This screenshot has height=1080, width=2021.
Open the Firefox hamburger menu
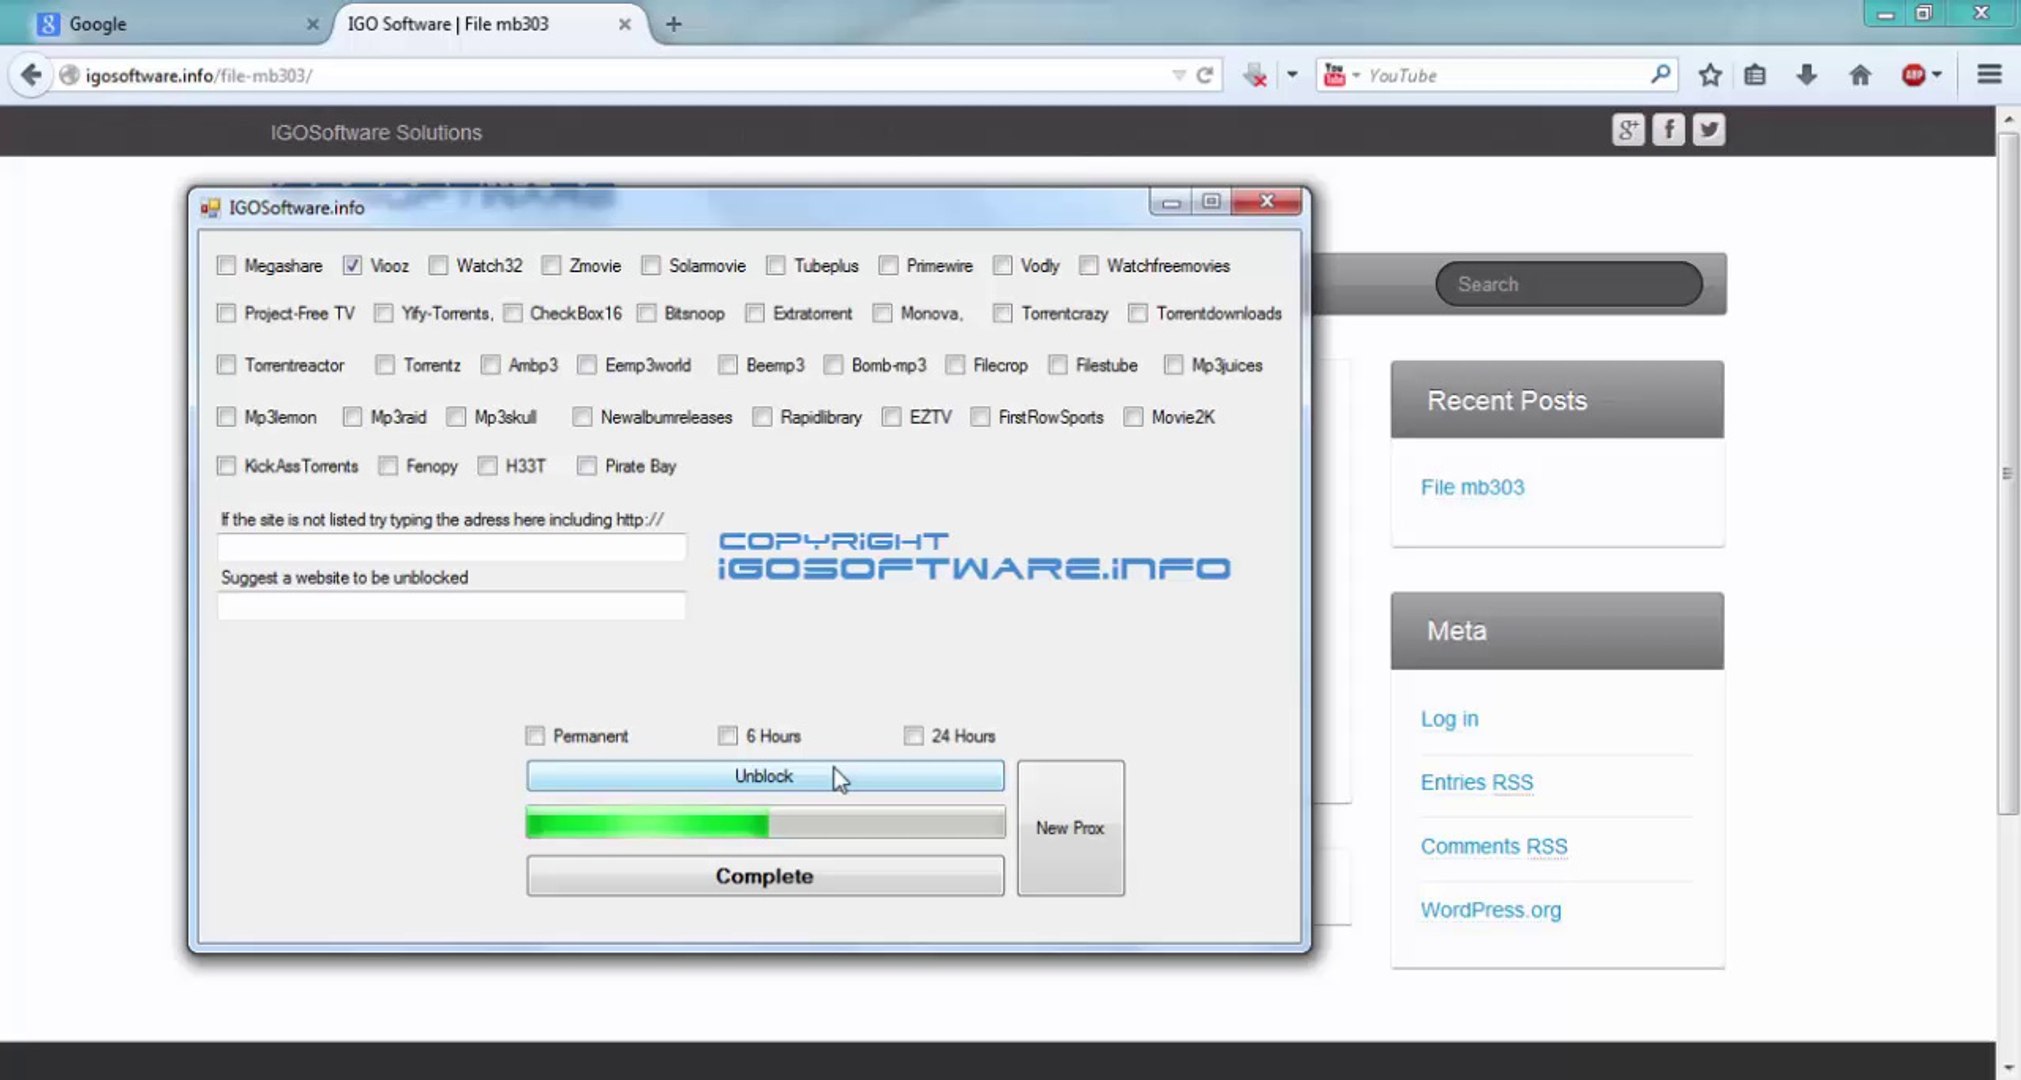(x=1989, y=75)
